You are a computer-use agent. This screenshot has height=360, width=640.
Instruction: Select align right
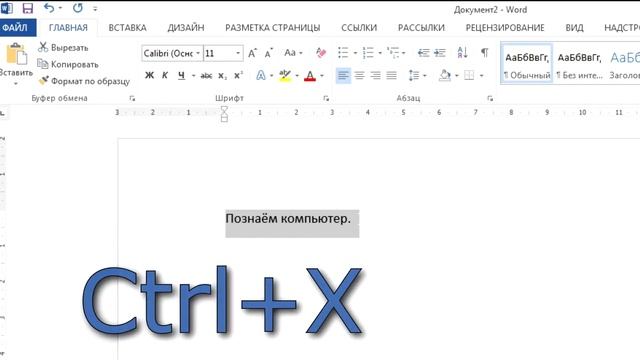pos(376,76)
